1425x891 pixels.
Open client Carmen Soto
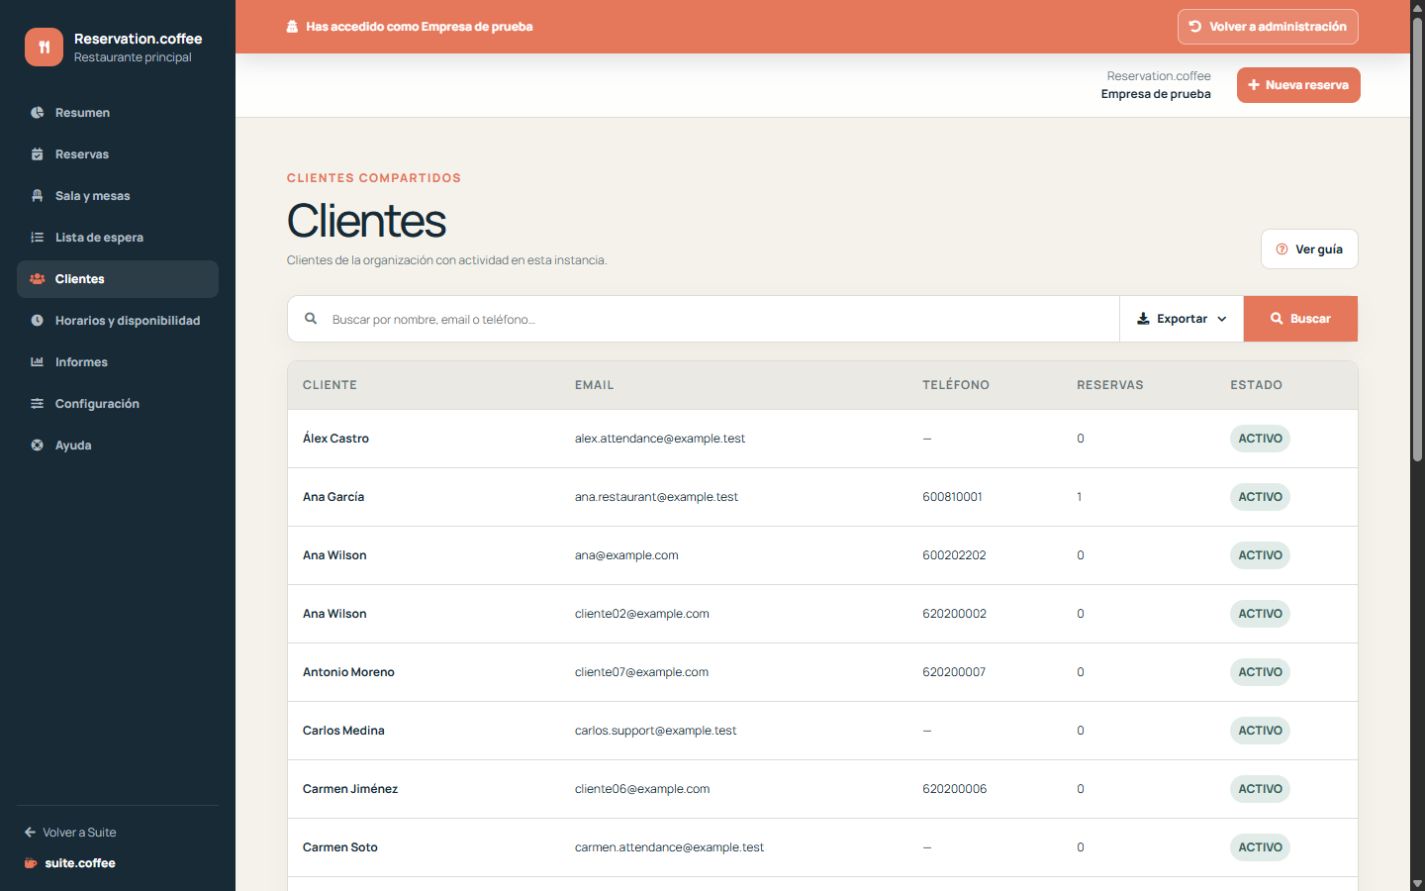coord(340,847)
